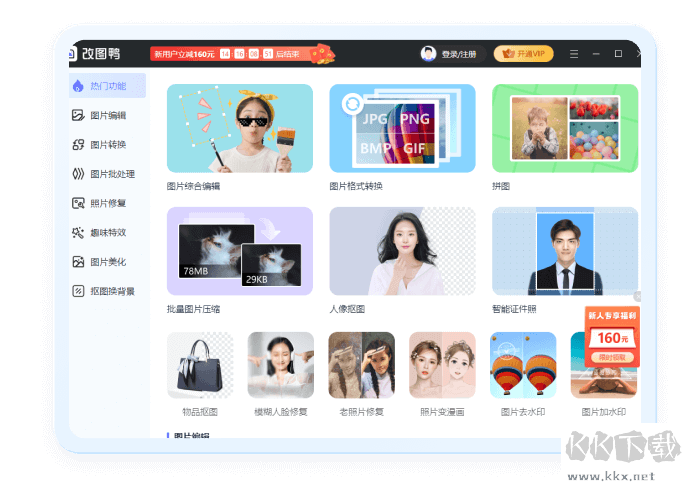682x483 pixels.
Task: Click the 图片编辑 sidebar icon
Action: click(x=78, y=115)
